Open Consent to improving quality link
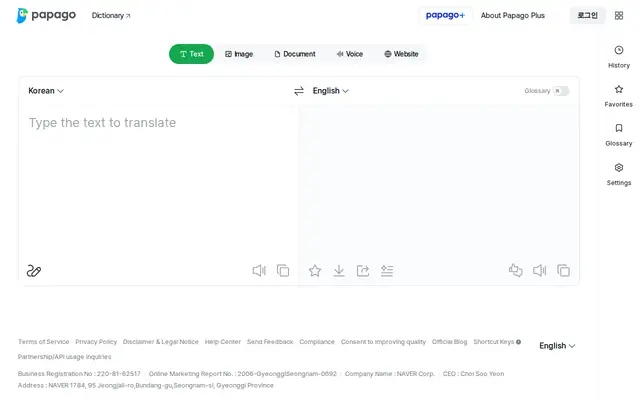This screenshot has width=640, height=400. pos(383,342)
